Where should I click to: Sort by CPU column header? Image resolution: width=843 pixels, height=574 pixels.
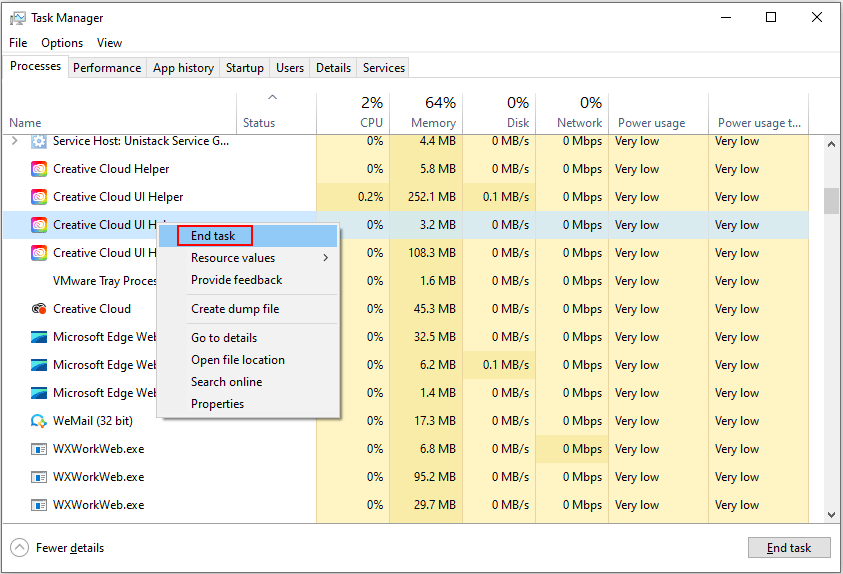[x=353, y=113]
